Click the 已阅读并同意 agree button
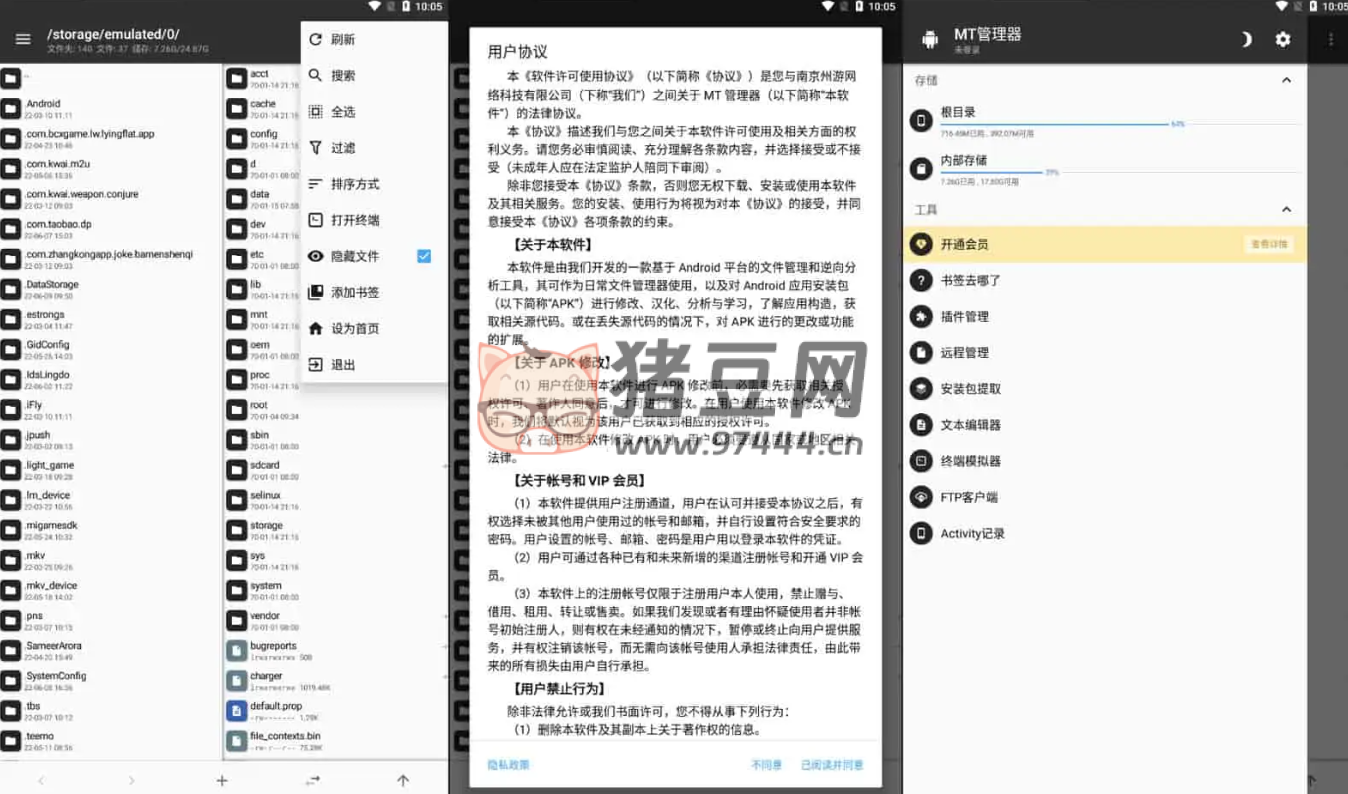1348x794 pixels. point(831,765)
